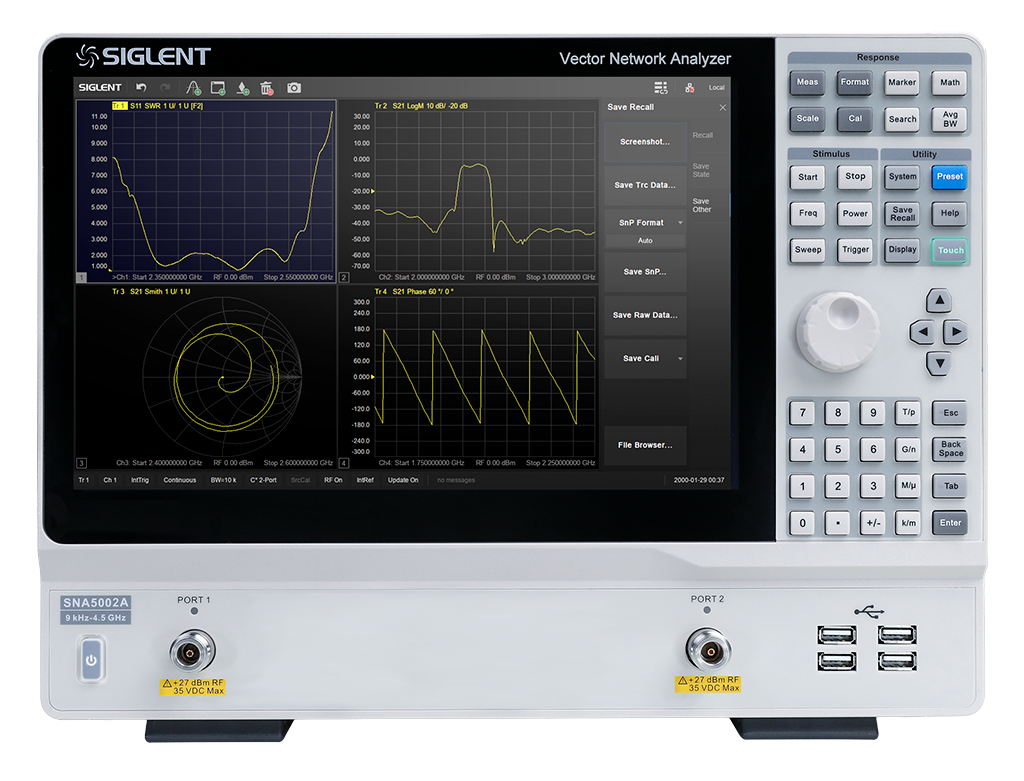
Task: Click Save Trc Data... button
Action: (x=645, y=185)
